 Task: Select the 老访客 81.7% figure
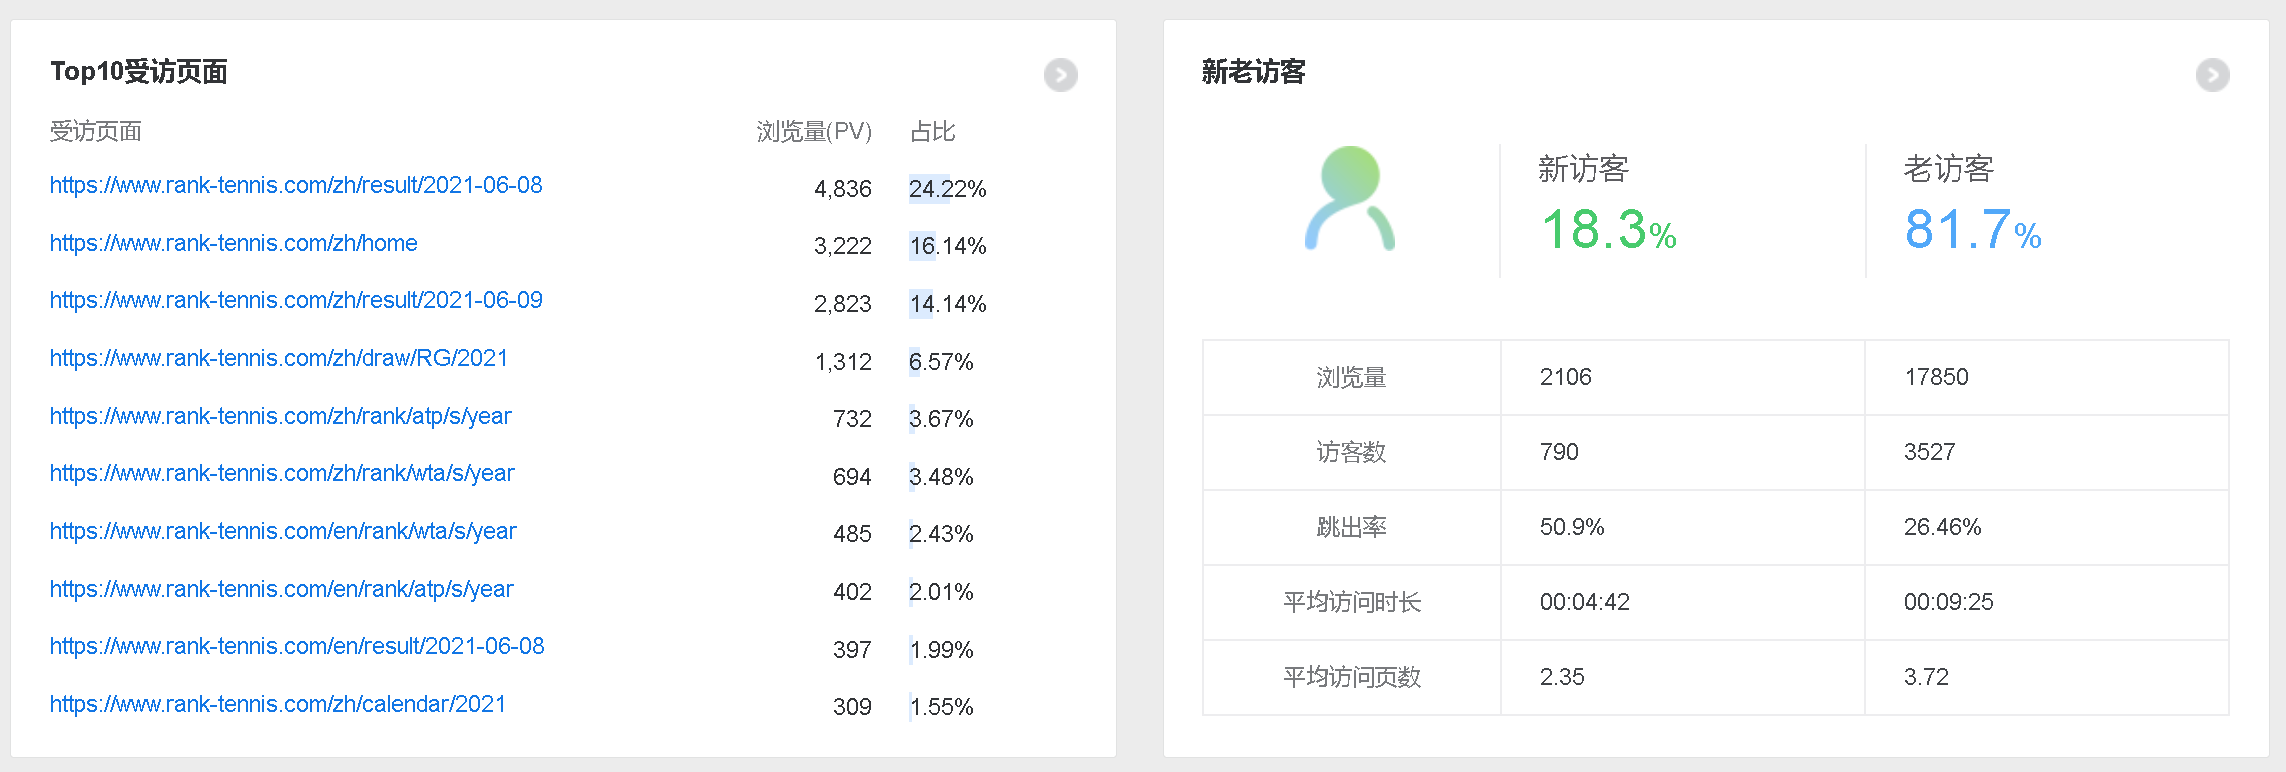(x=1972, y=230)
